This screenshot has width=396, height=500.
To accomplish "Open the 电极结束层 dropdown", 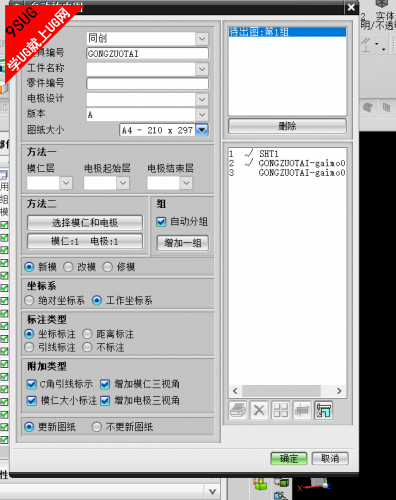I will (x=186, y=183).
